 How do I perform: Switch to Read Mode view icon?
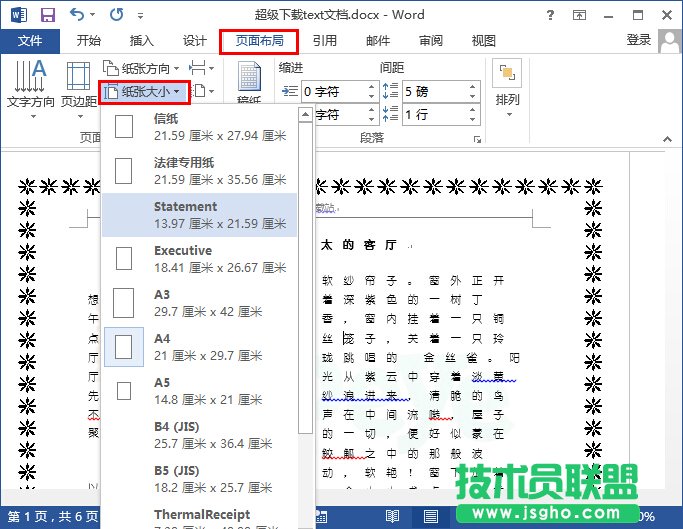pos(392,517)
